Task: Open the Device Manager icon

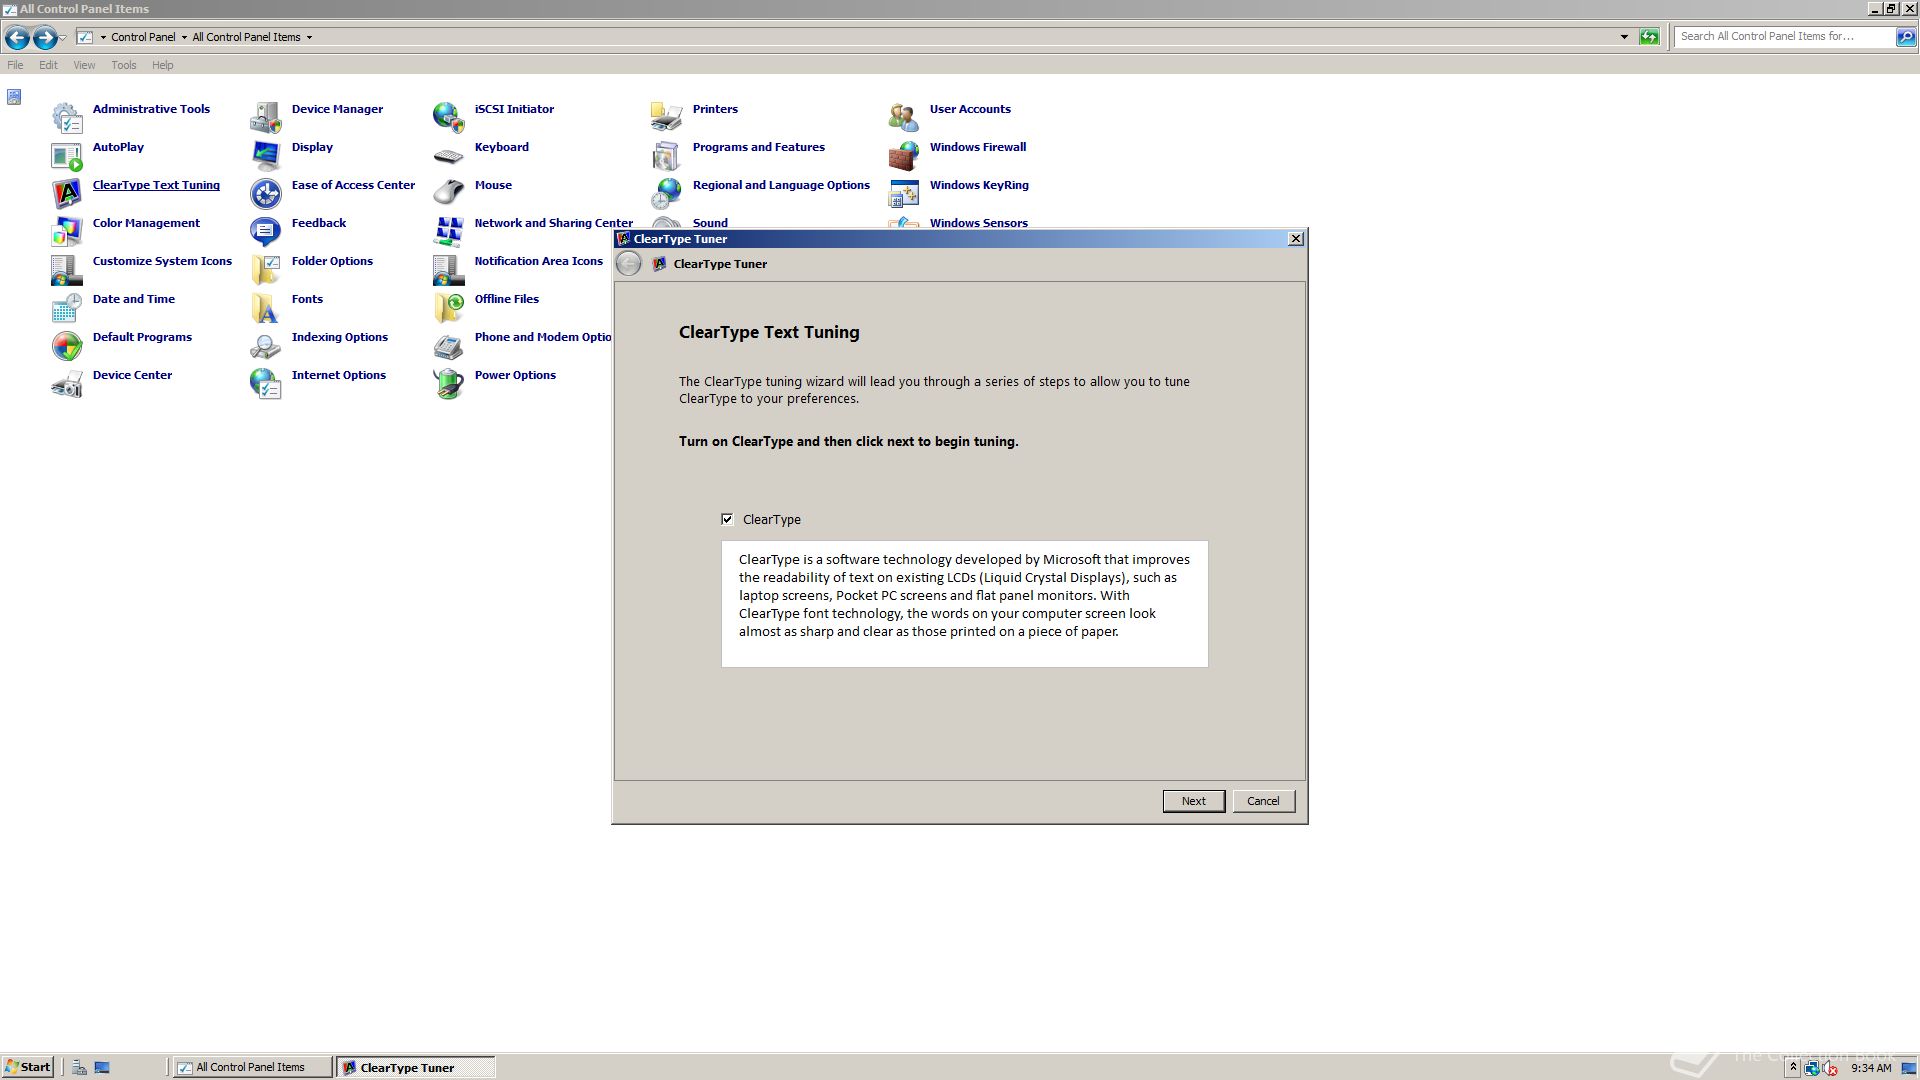Action: 266,118
